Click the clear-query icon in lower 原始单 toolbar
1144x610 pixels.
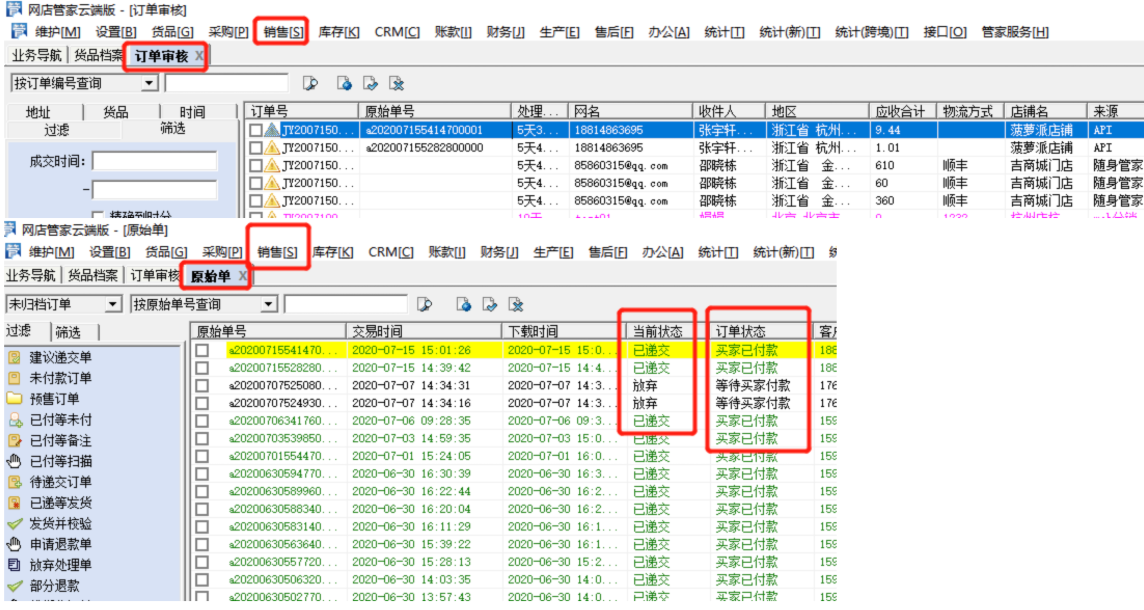[516, 304]
